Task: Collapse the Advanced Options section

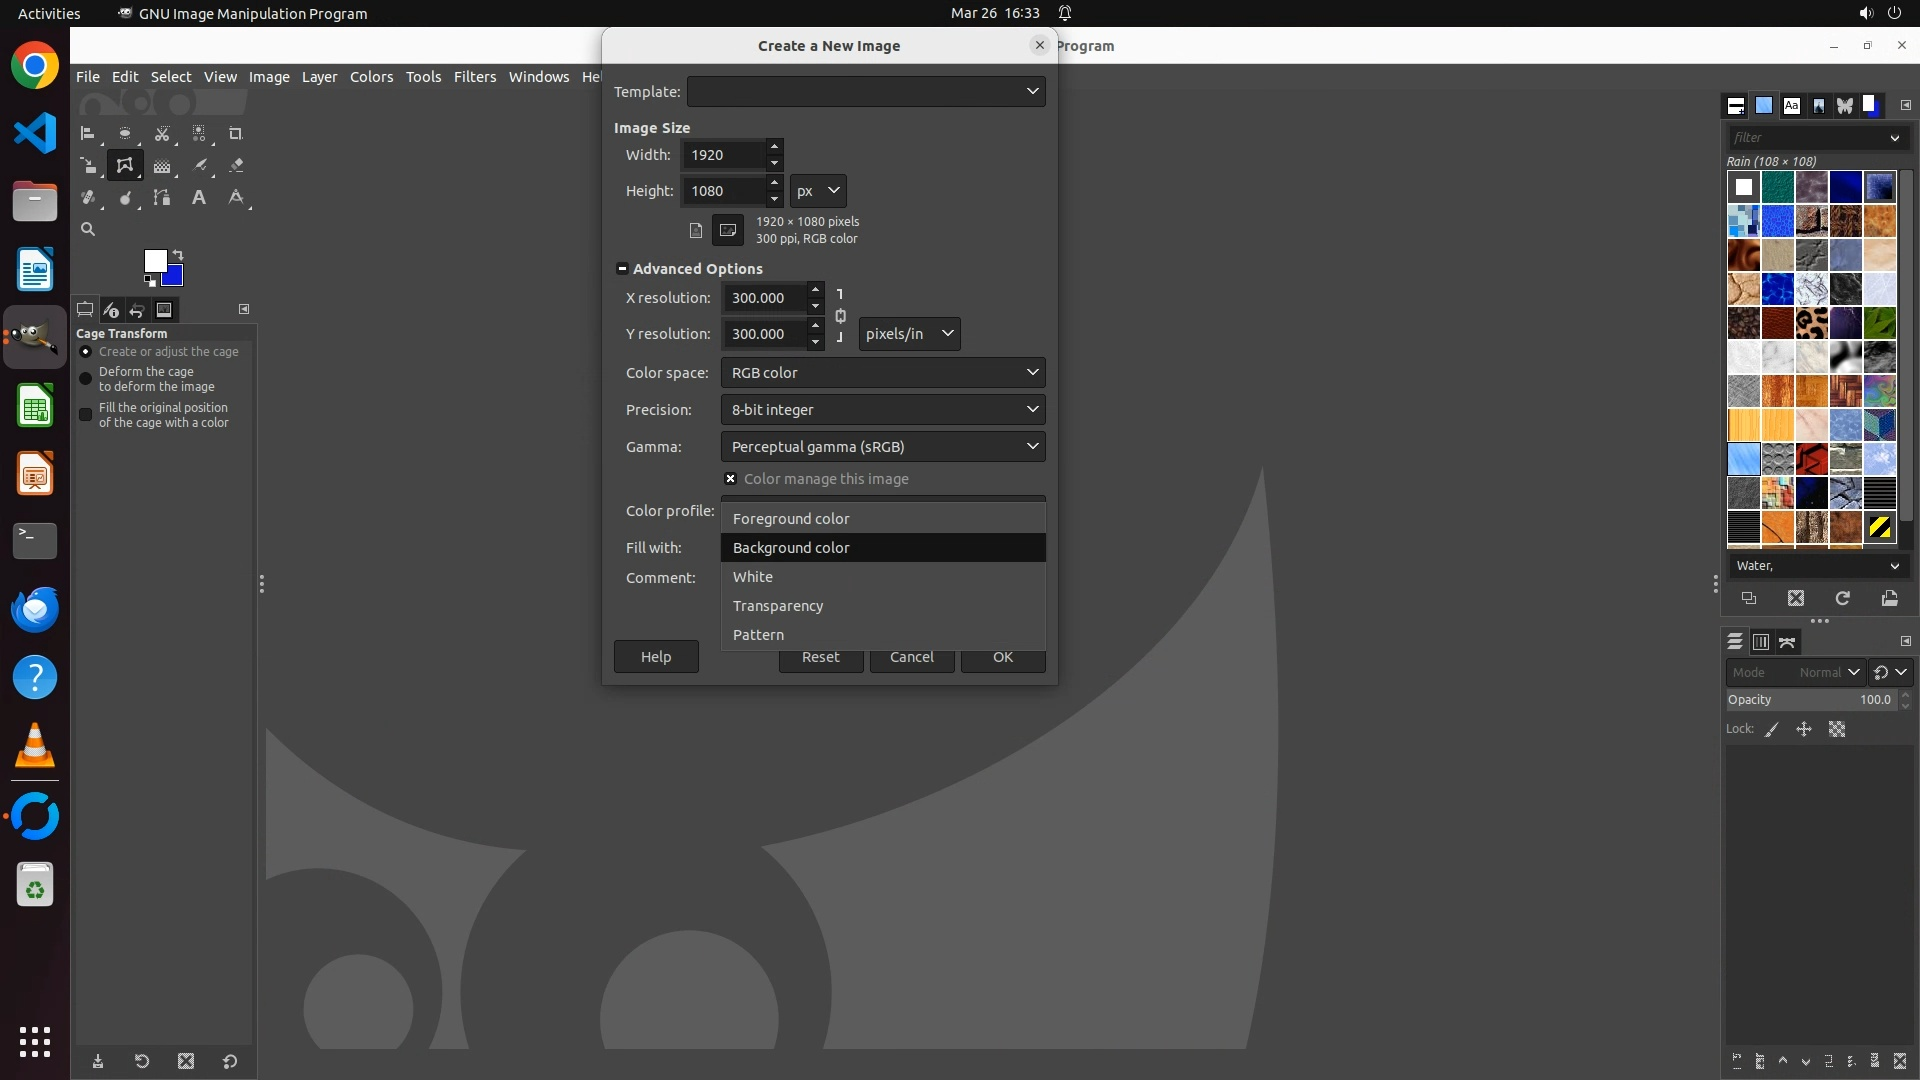Action: point(622,269)
